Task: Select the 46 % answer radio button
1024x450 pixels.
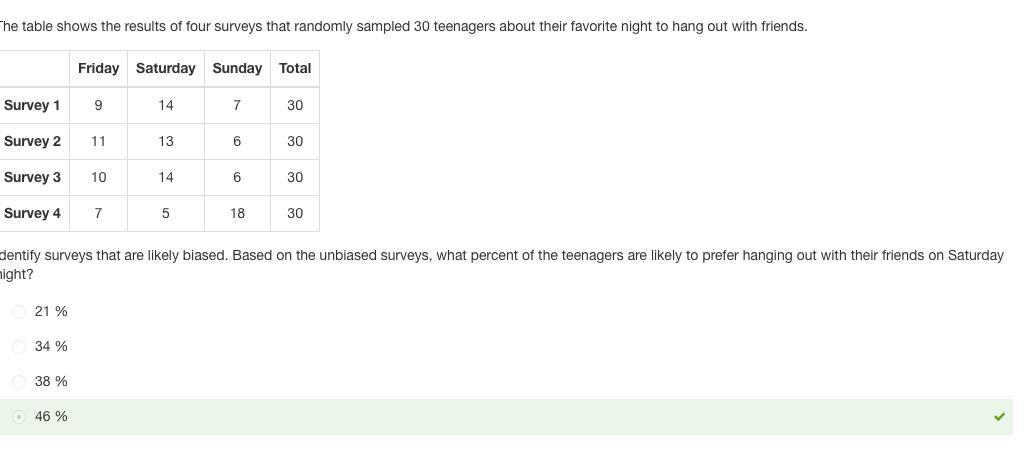Action: point(19,417)
